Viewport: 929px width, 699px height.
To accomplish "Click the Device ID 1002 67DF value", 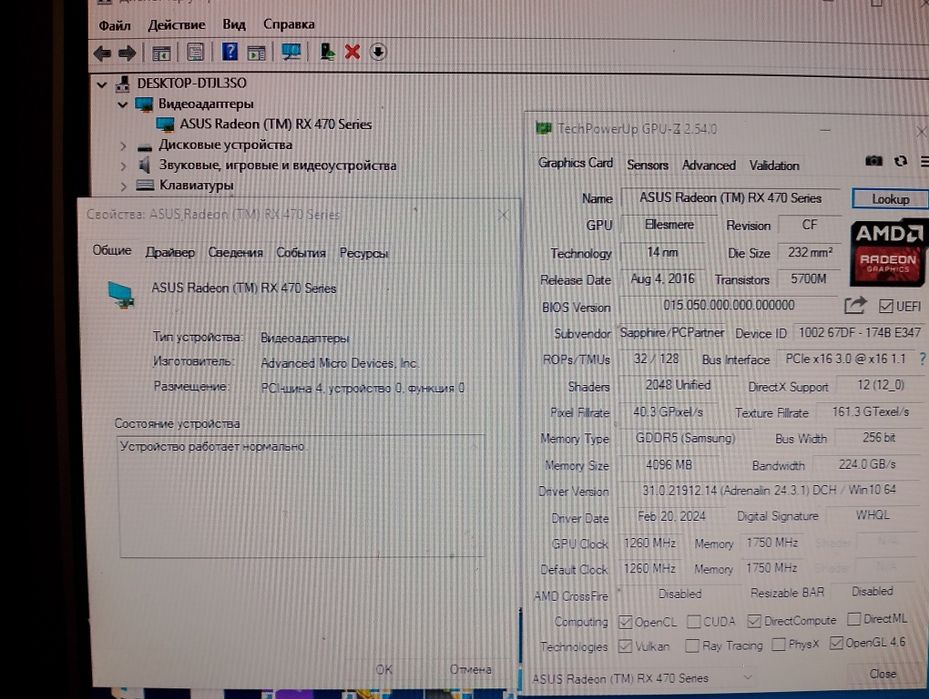I will (859, 332).
